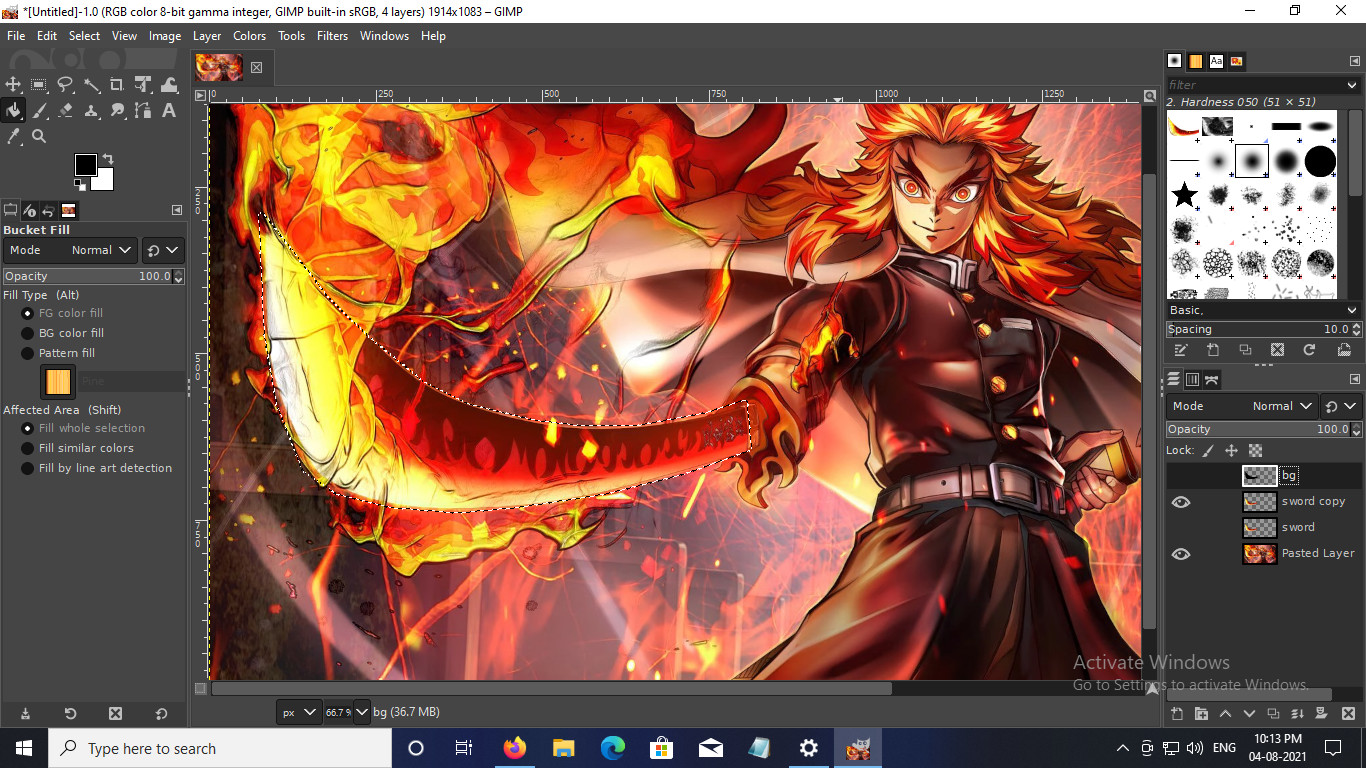The width and height of the screenshot is (1366, 768).
Task: Open the Filters menu
Action: (x=332, y=36)
